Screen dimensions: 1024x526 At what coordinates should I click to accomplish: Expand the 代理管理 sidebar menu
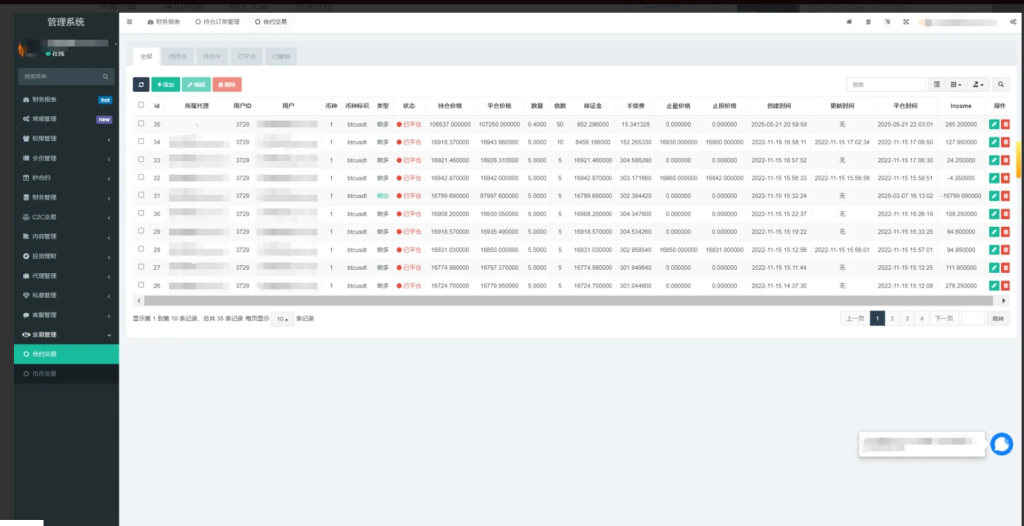[67, 276]
